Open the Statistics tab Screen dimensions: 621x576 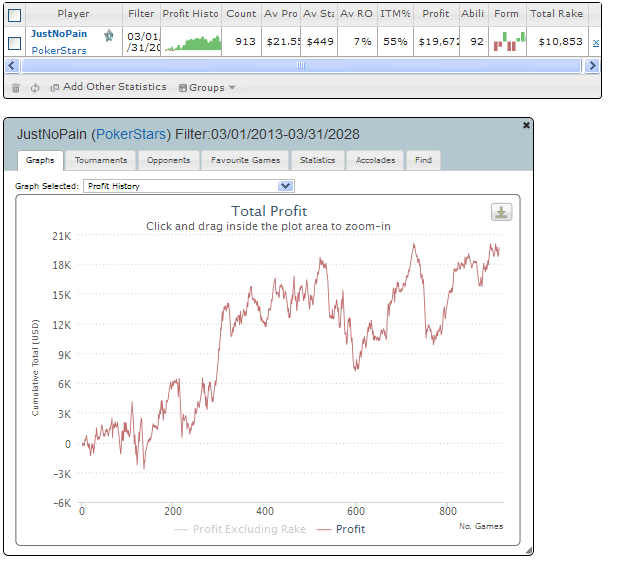[317, 160]
